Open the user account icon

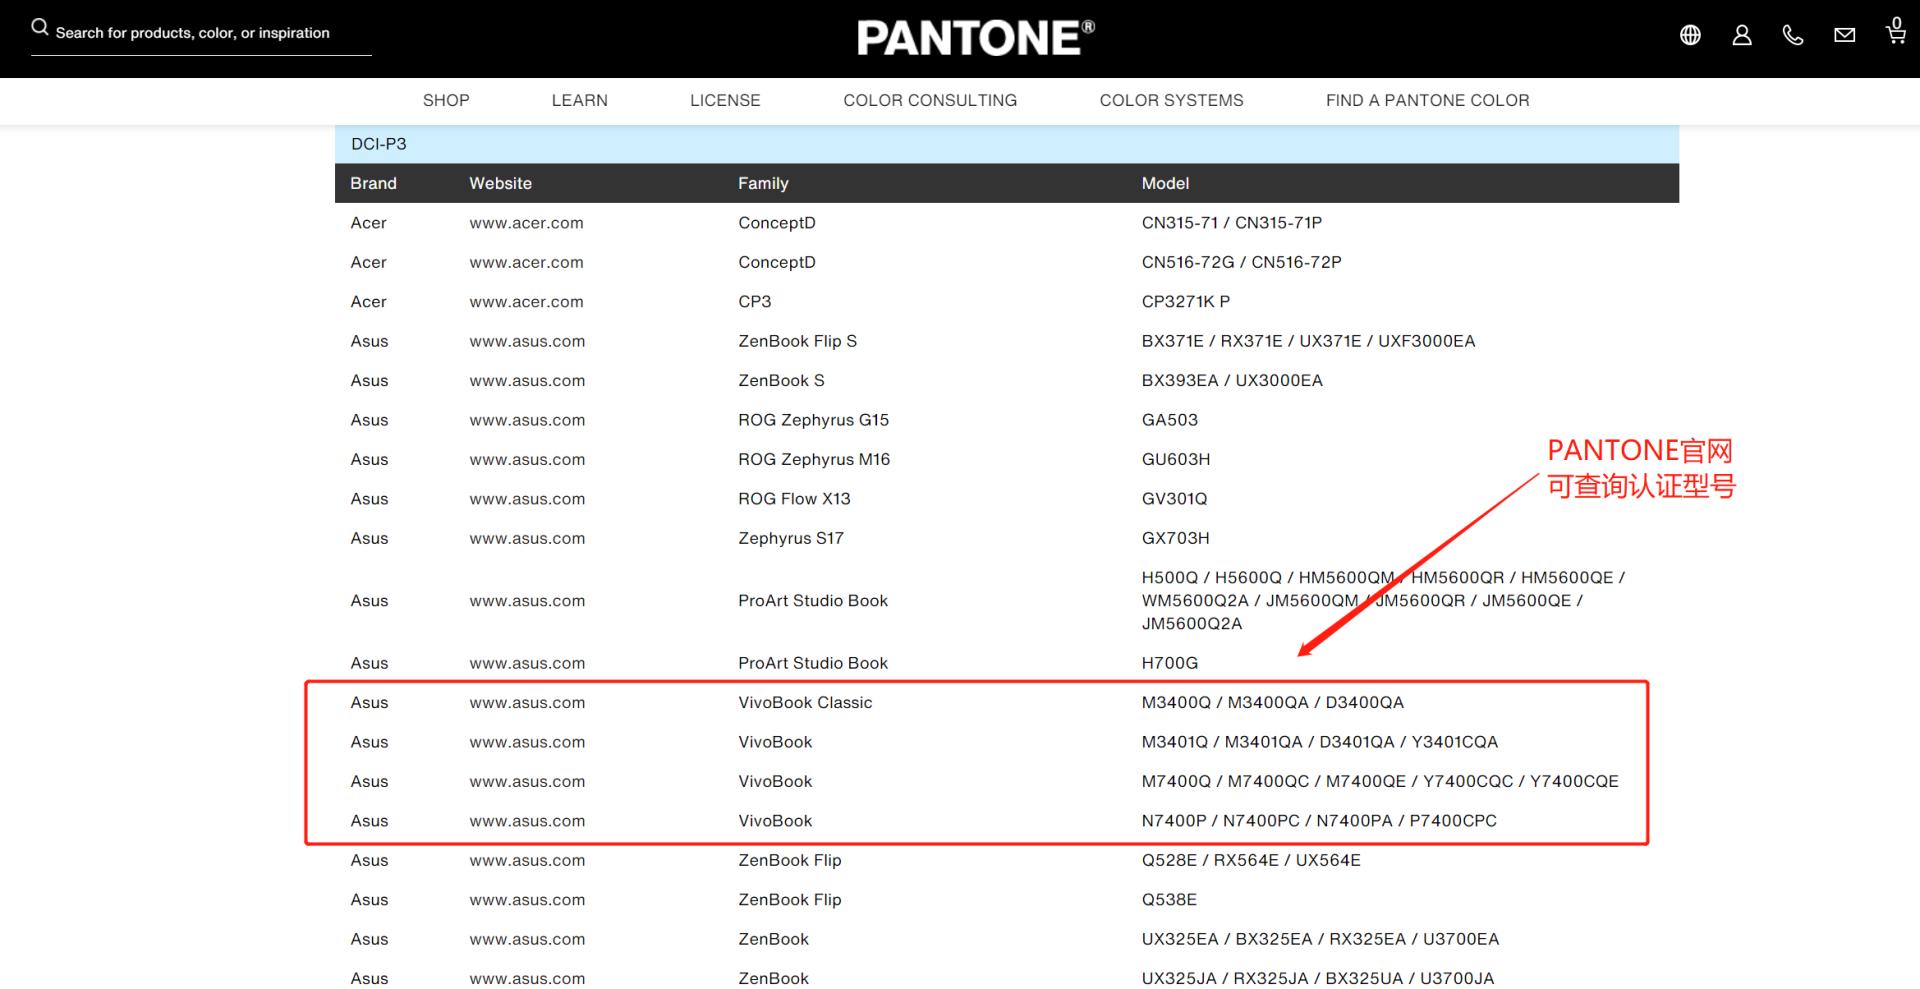click(x=1742, y=35)
